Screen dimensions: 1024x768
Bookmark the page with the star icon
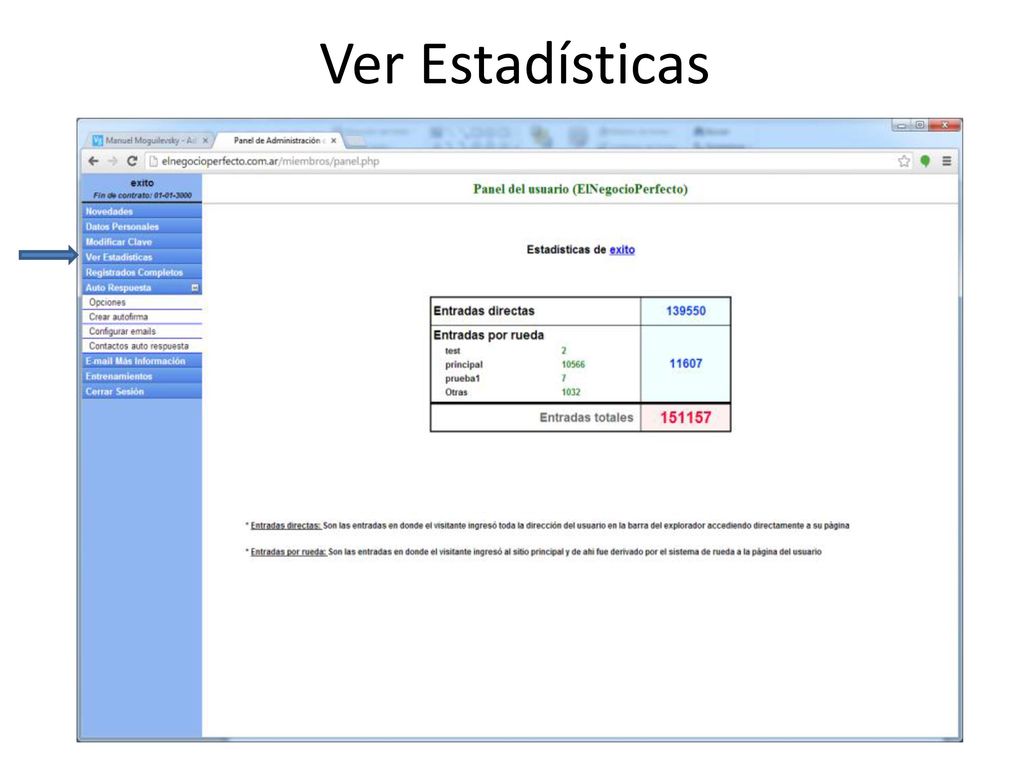[904, 161]
